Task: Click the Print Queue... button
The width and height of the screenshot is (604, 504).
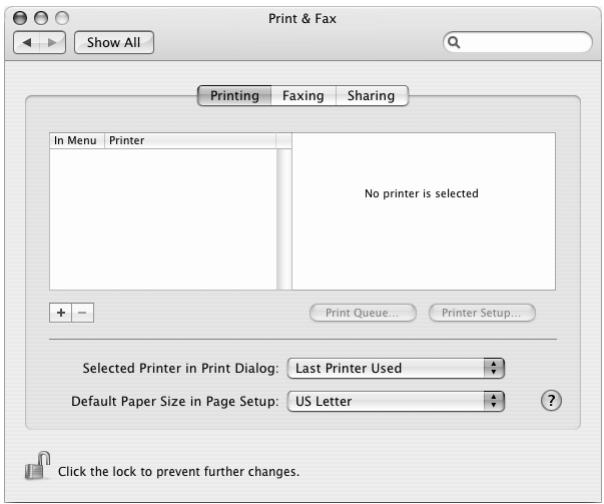Action: (363, 312)
